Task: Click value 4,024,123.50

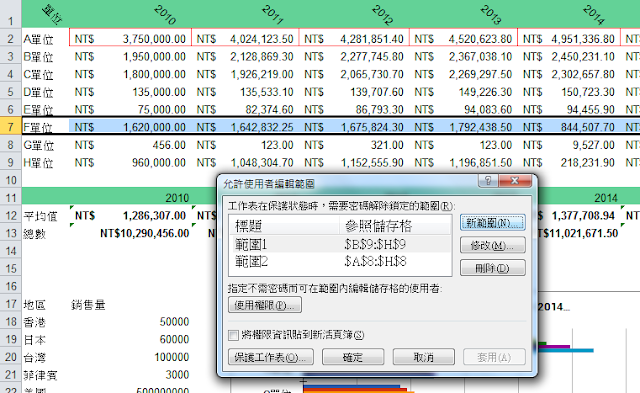Action: point(262,39)
